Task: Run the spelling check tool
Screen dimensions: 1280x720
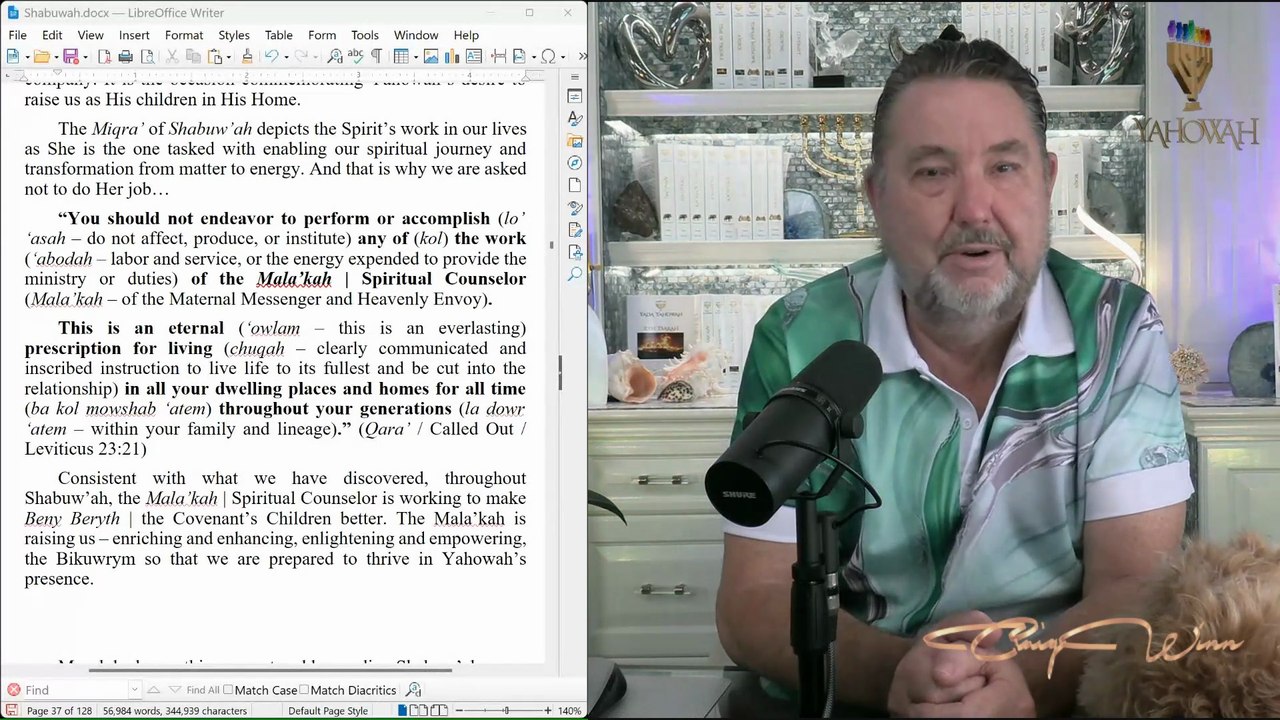Action: click(x=356, y=56)
